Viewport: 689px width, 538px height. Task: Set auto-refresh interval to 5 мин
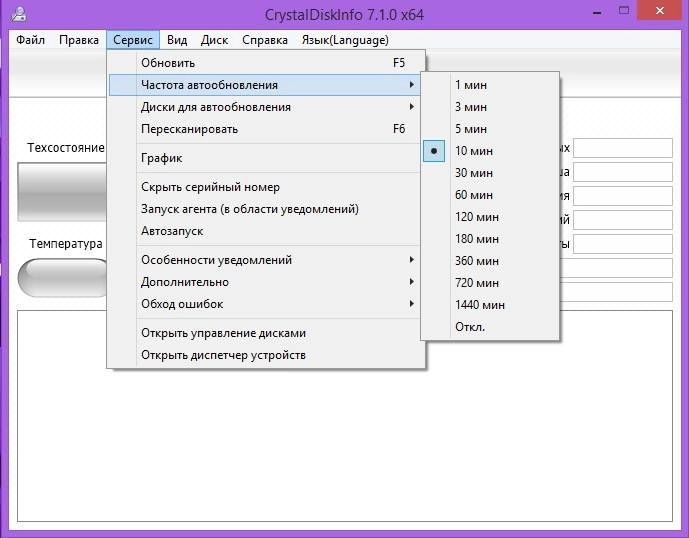(x=490, y=129)
